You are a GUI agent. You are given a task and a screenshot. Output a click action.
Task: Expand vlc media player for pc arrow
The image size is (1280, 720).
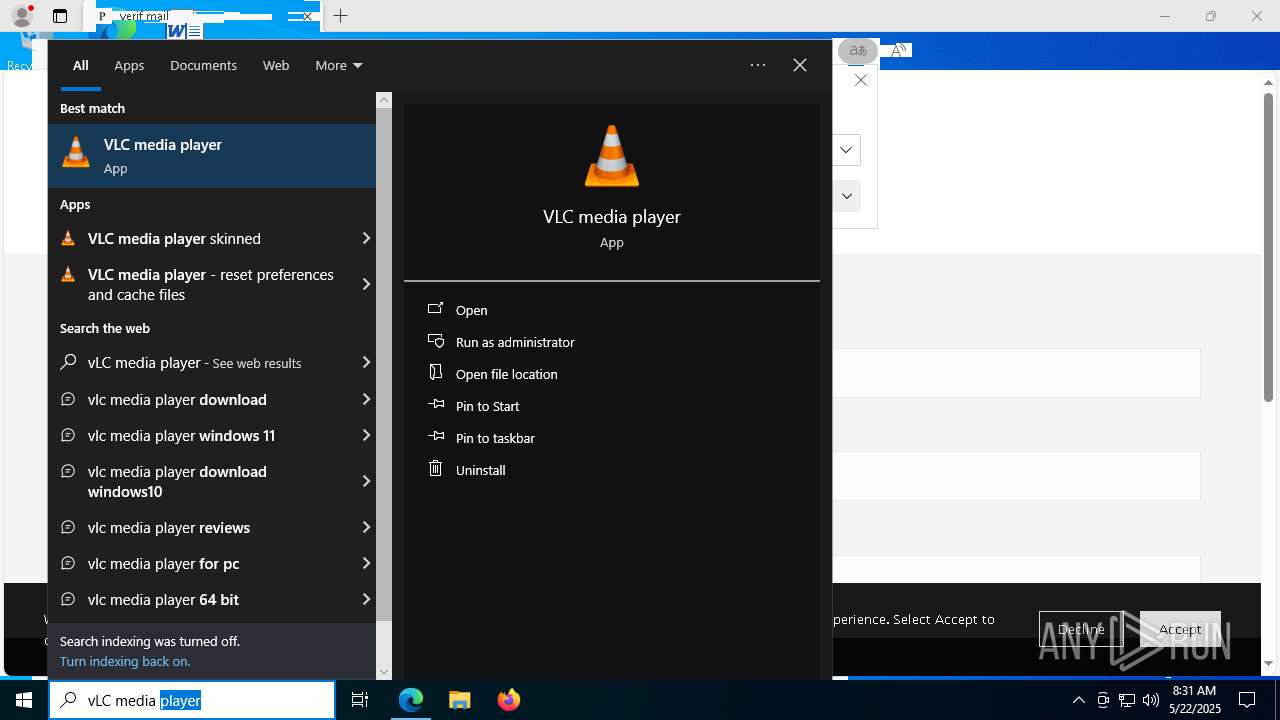pos(366,564)
